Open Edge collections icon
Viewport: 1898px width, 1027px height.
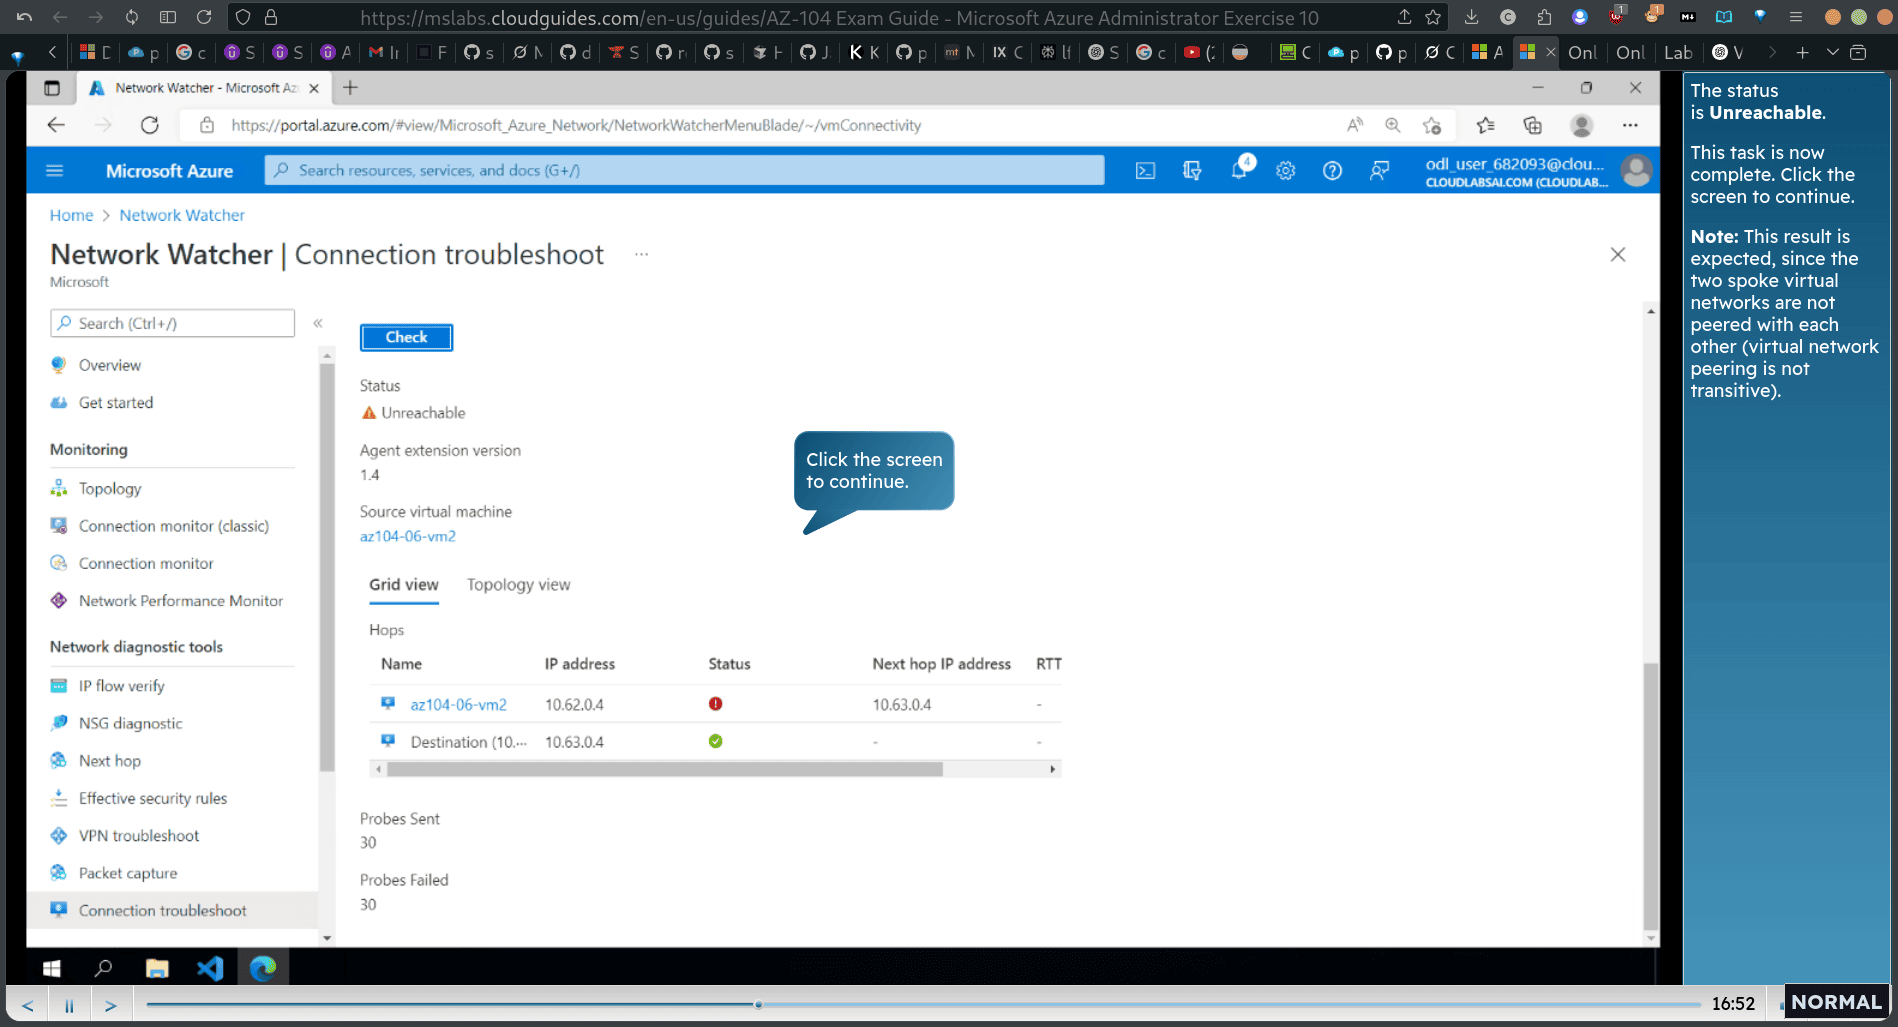tap(1532, 125)
